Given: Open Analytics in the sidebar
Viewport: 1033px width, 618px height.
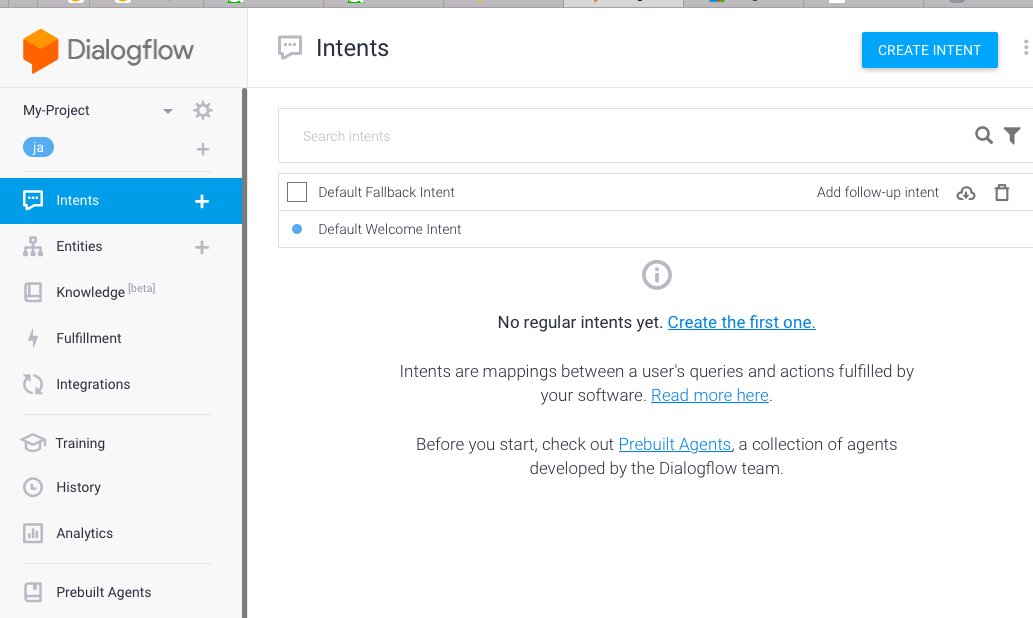Looking at the screenshot, I should 84,534.
